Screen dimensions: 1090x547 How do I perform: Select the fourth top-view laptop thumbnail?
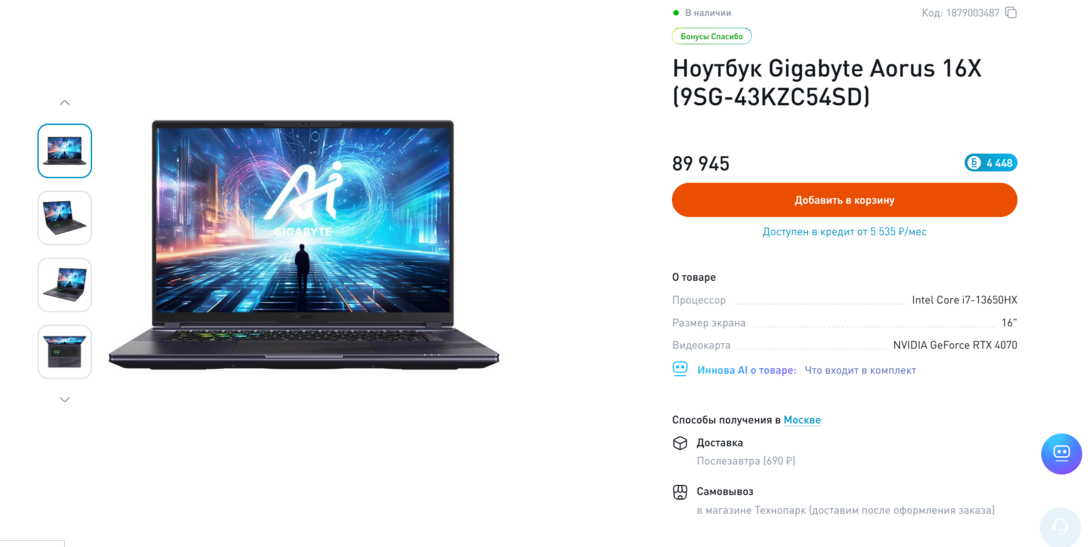[65, 352]
